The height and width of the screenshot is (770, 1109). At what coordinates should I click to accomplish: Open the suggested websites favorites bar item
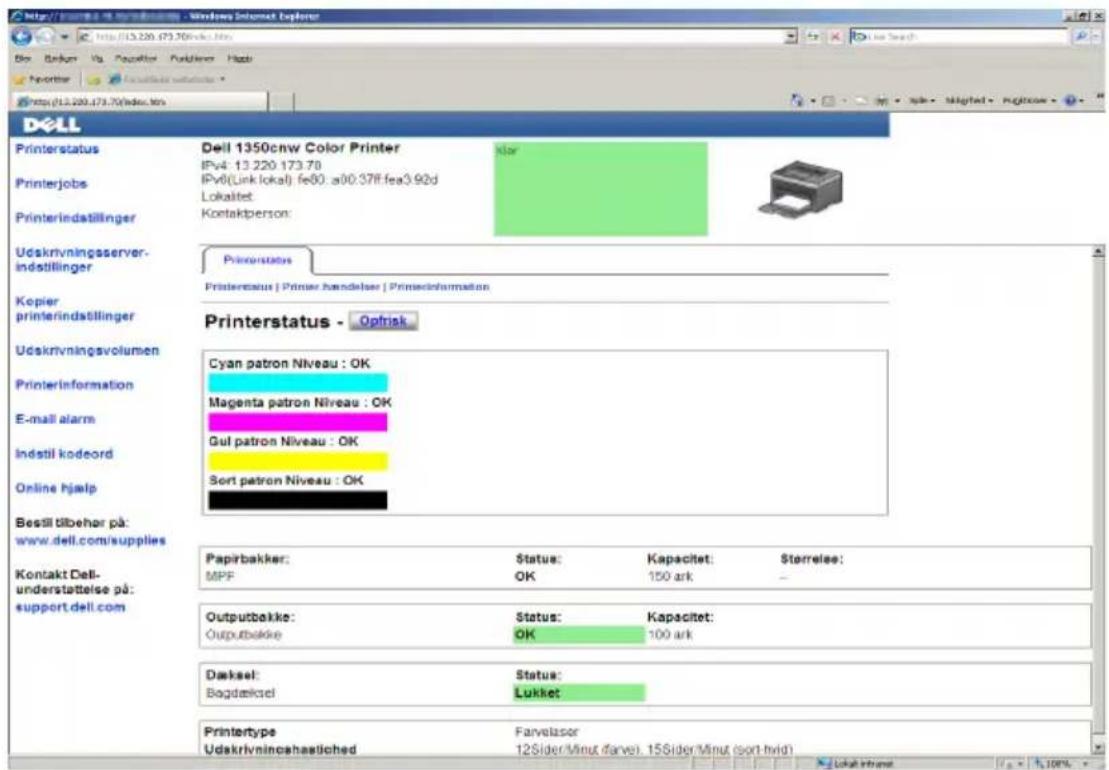[167, 79]
